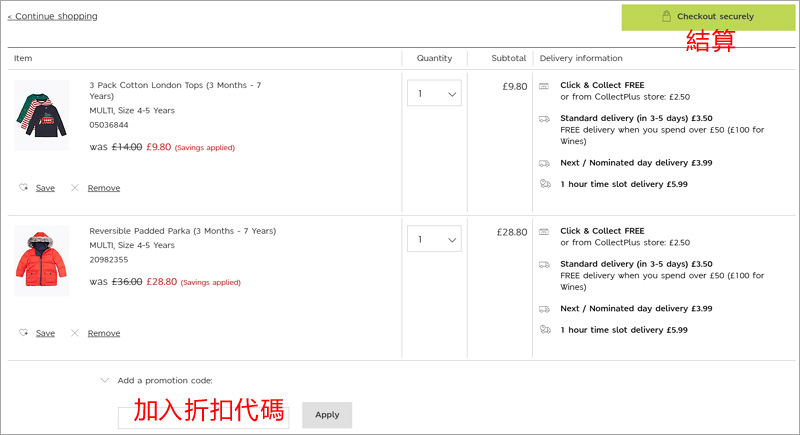Screen dimensions: 800x435
Task: Click Remove link for Reversible Padded Parka
Action: 103,333
